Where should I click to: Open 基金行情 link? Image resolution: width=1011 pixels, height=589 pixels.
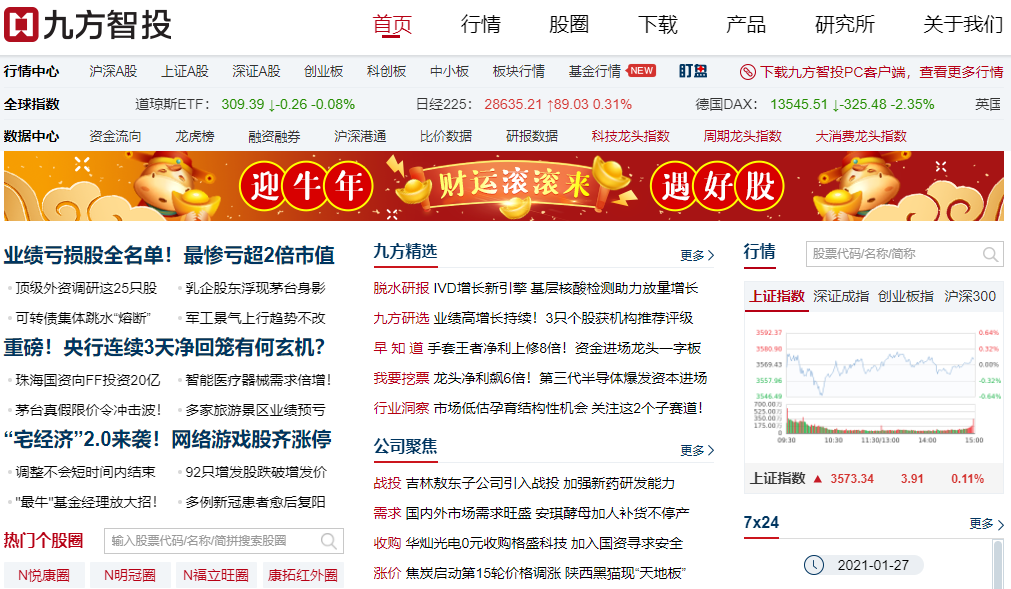594,72
